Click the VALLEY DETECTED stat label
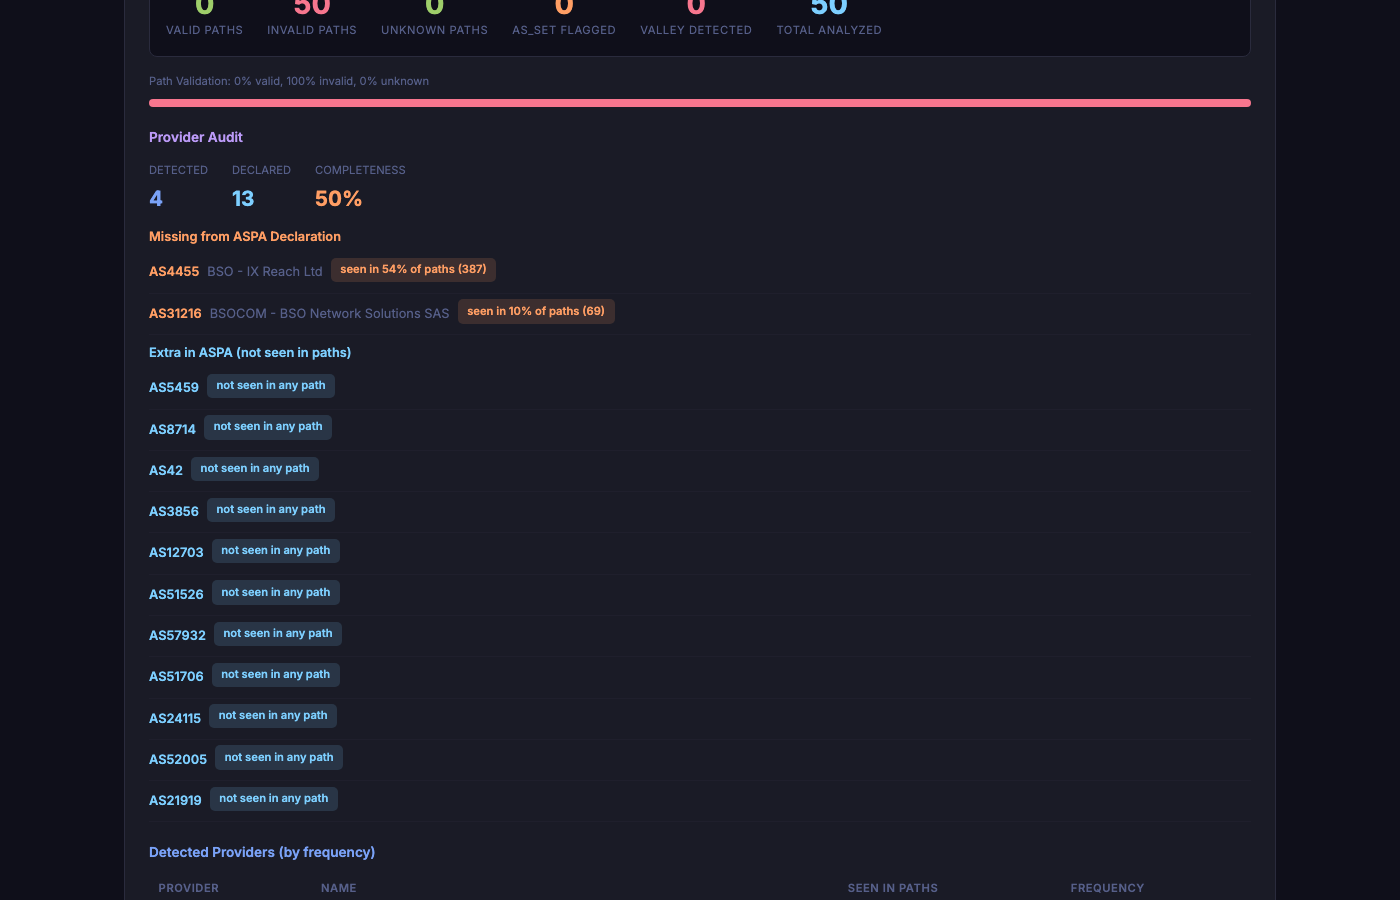The image size is (1400, 900). pyautogui.click(x=696, y=30)
